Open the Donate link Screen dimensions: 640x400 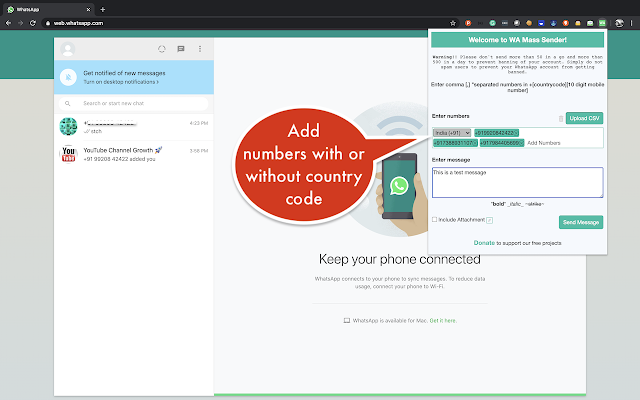point(484,243)
